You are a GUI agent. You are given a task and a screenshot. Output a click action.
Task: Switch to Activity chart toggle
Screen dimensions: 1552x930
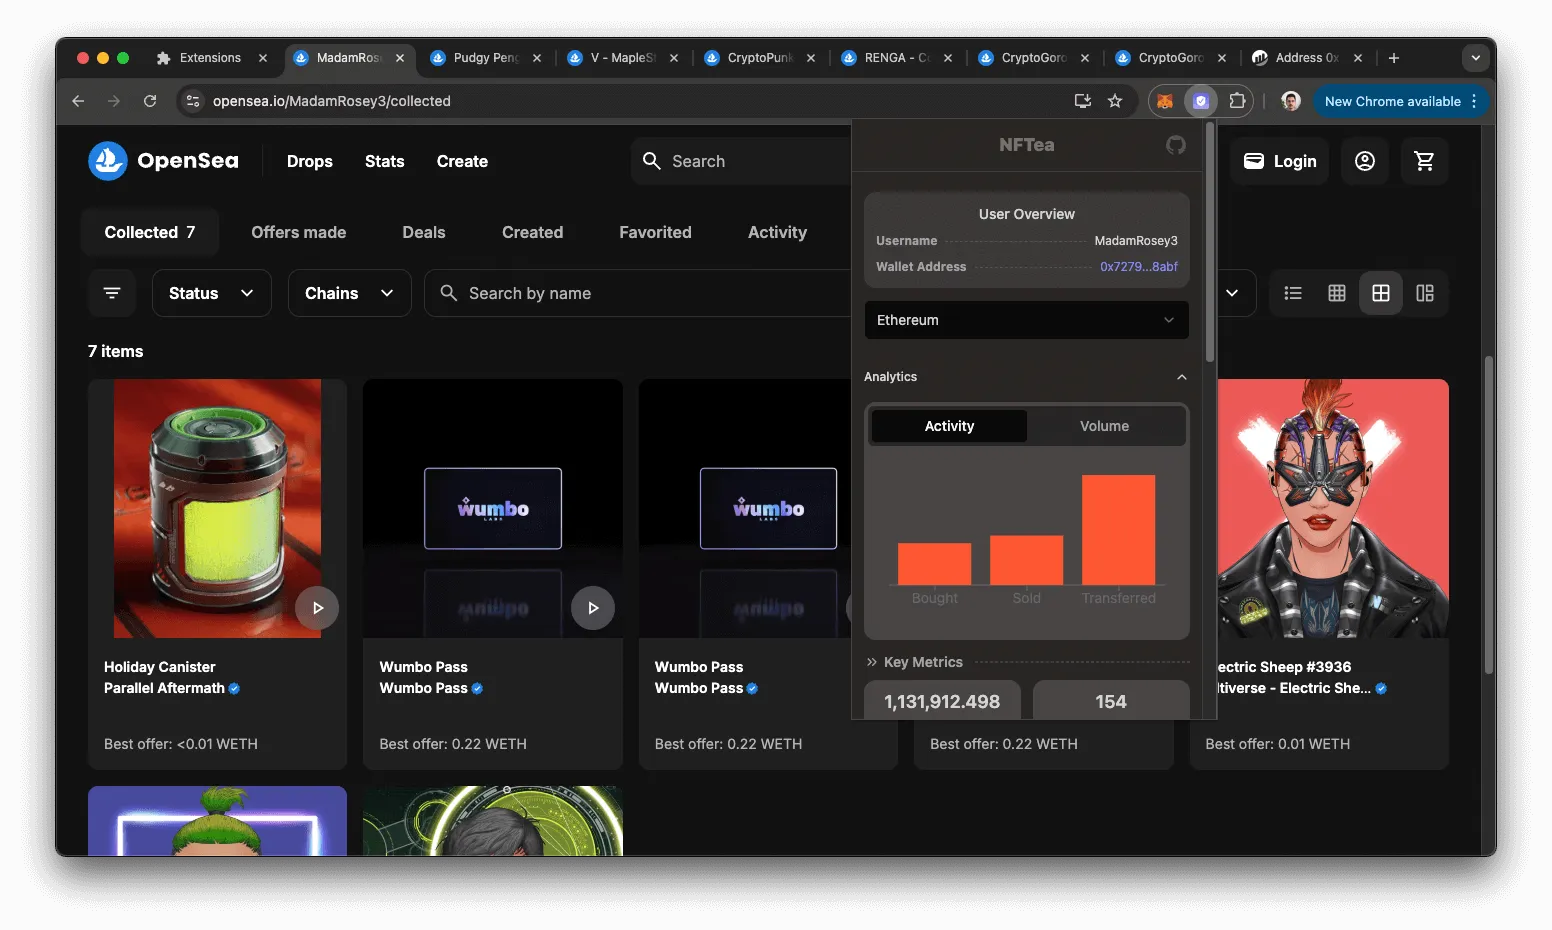pyautogui.click(x=949, y=426)
